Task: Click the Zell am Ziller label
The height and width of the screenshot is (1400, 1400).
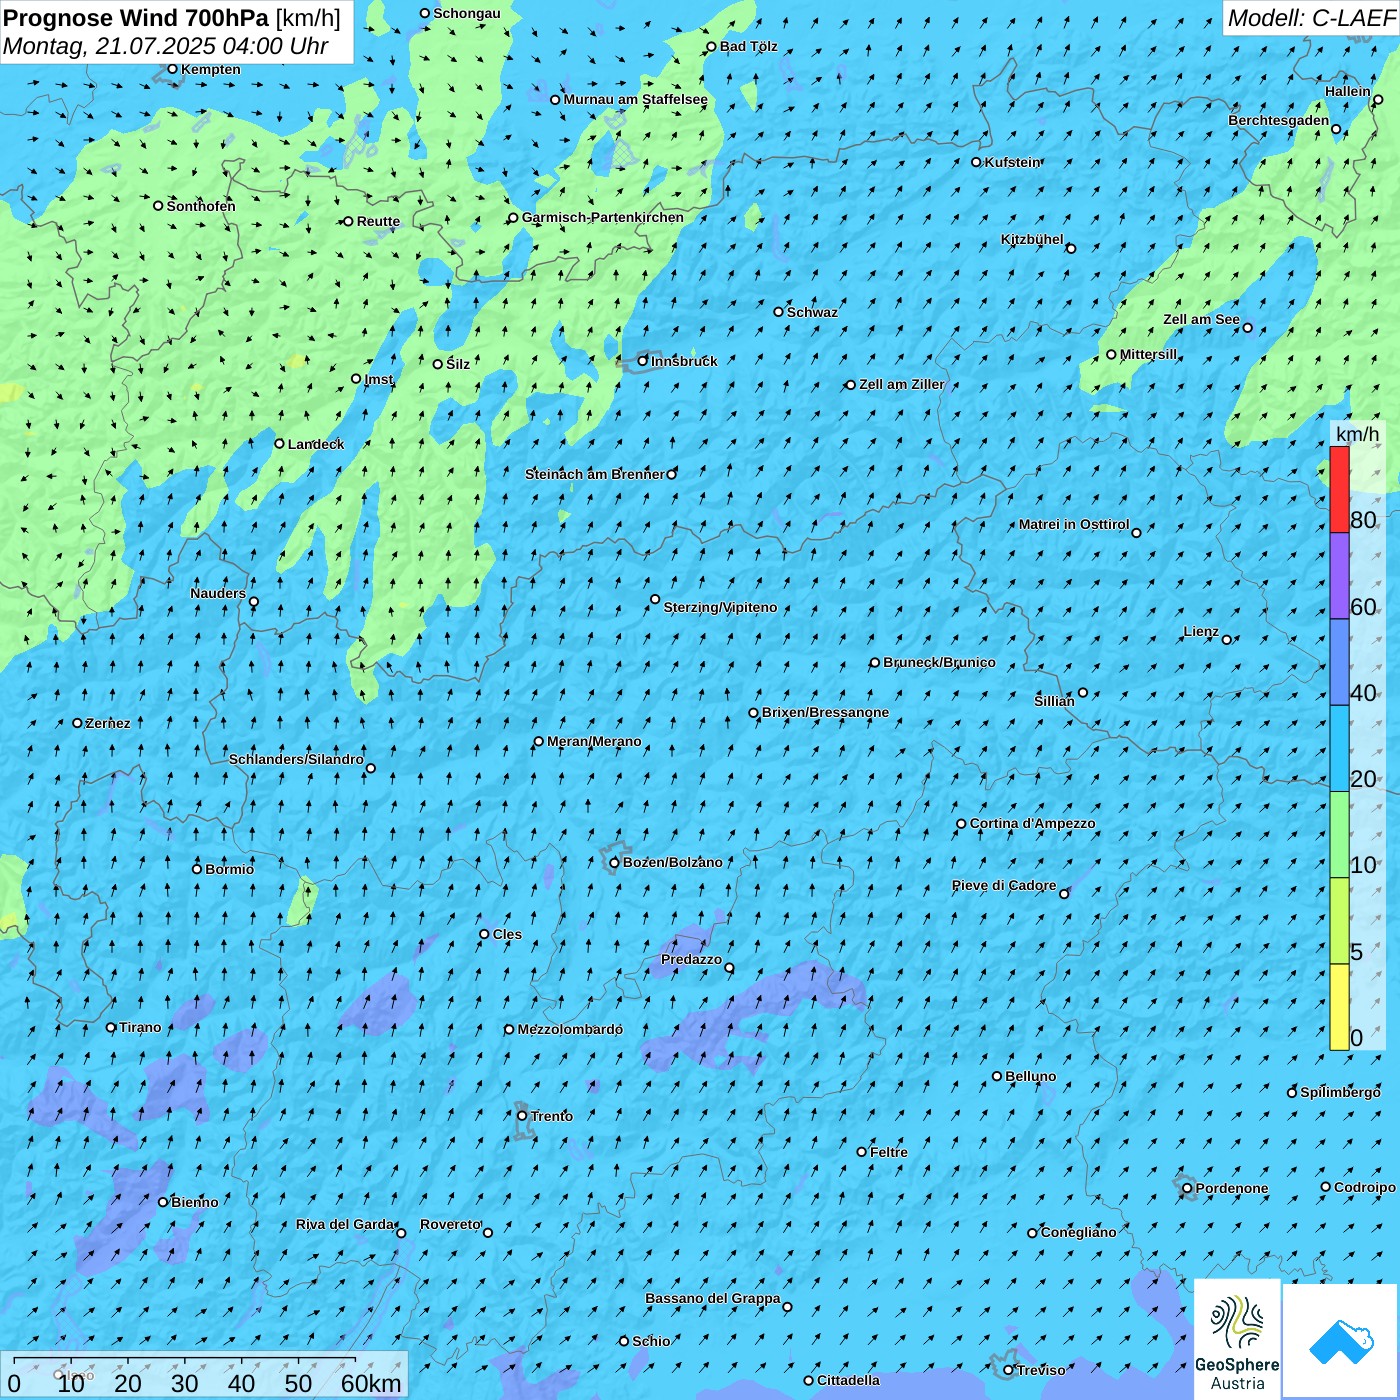Action: coord(902,384)
